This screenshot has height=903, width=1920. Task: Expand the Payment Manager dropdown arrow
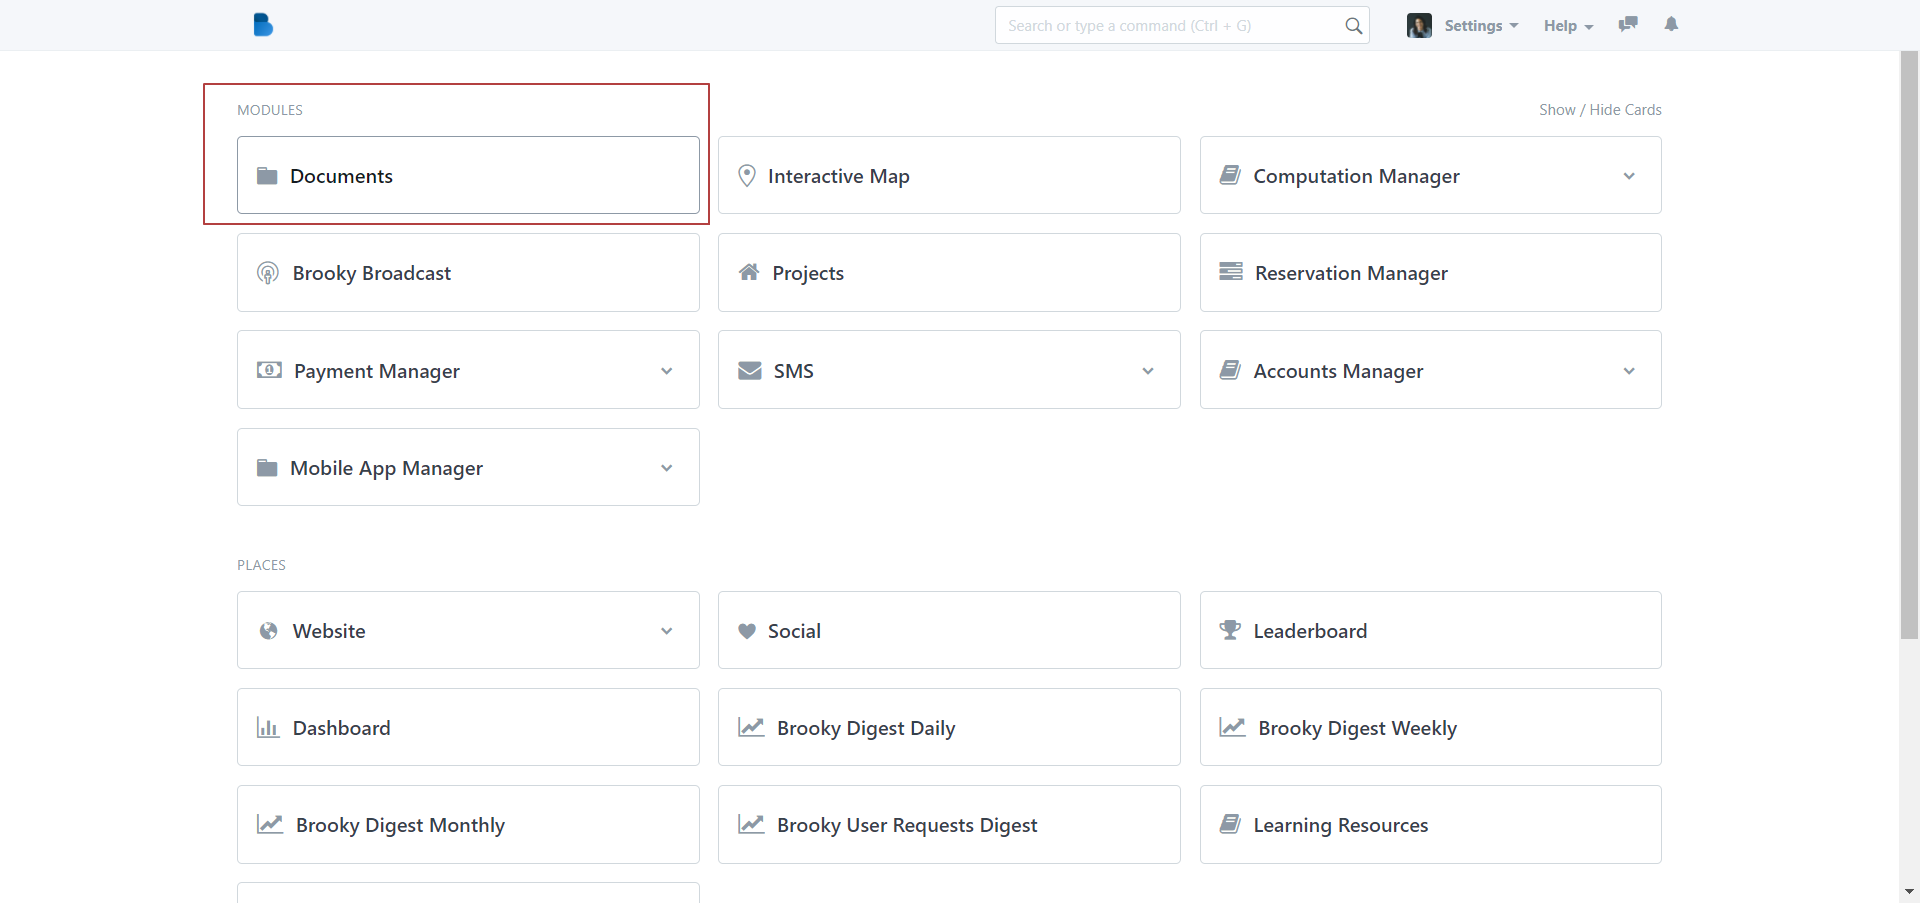coord(667,371)
